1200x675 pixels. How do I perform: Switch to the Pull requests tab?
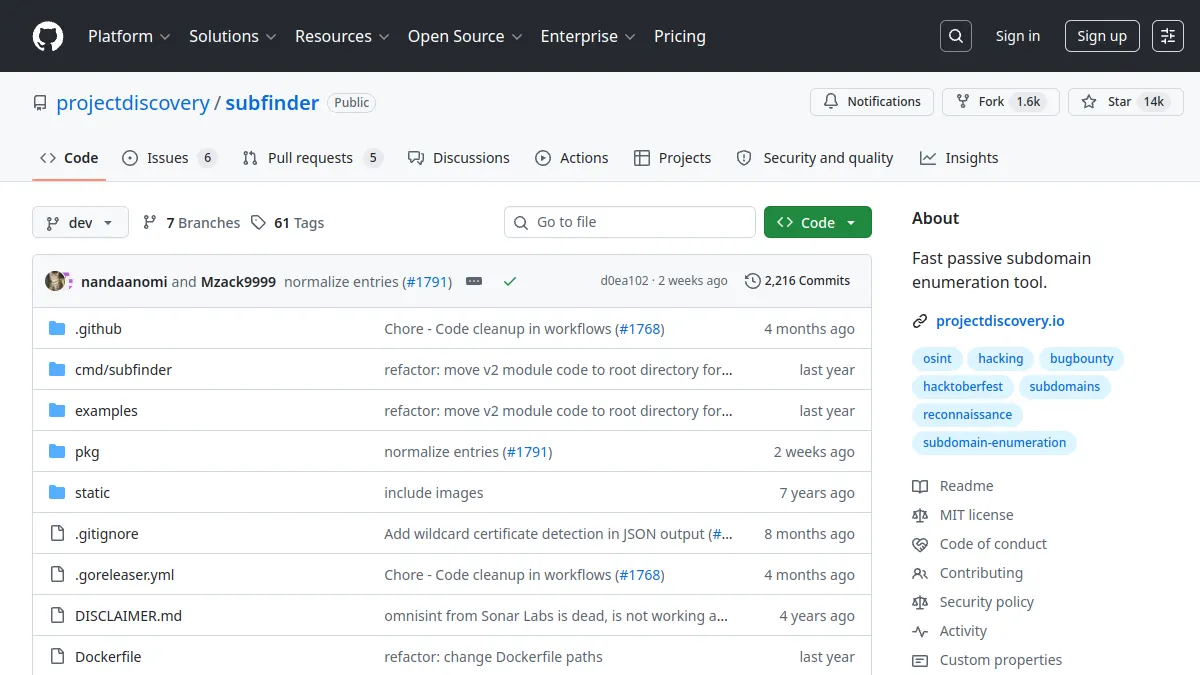click(312, 158)
